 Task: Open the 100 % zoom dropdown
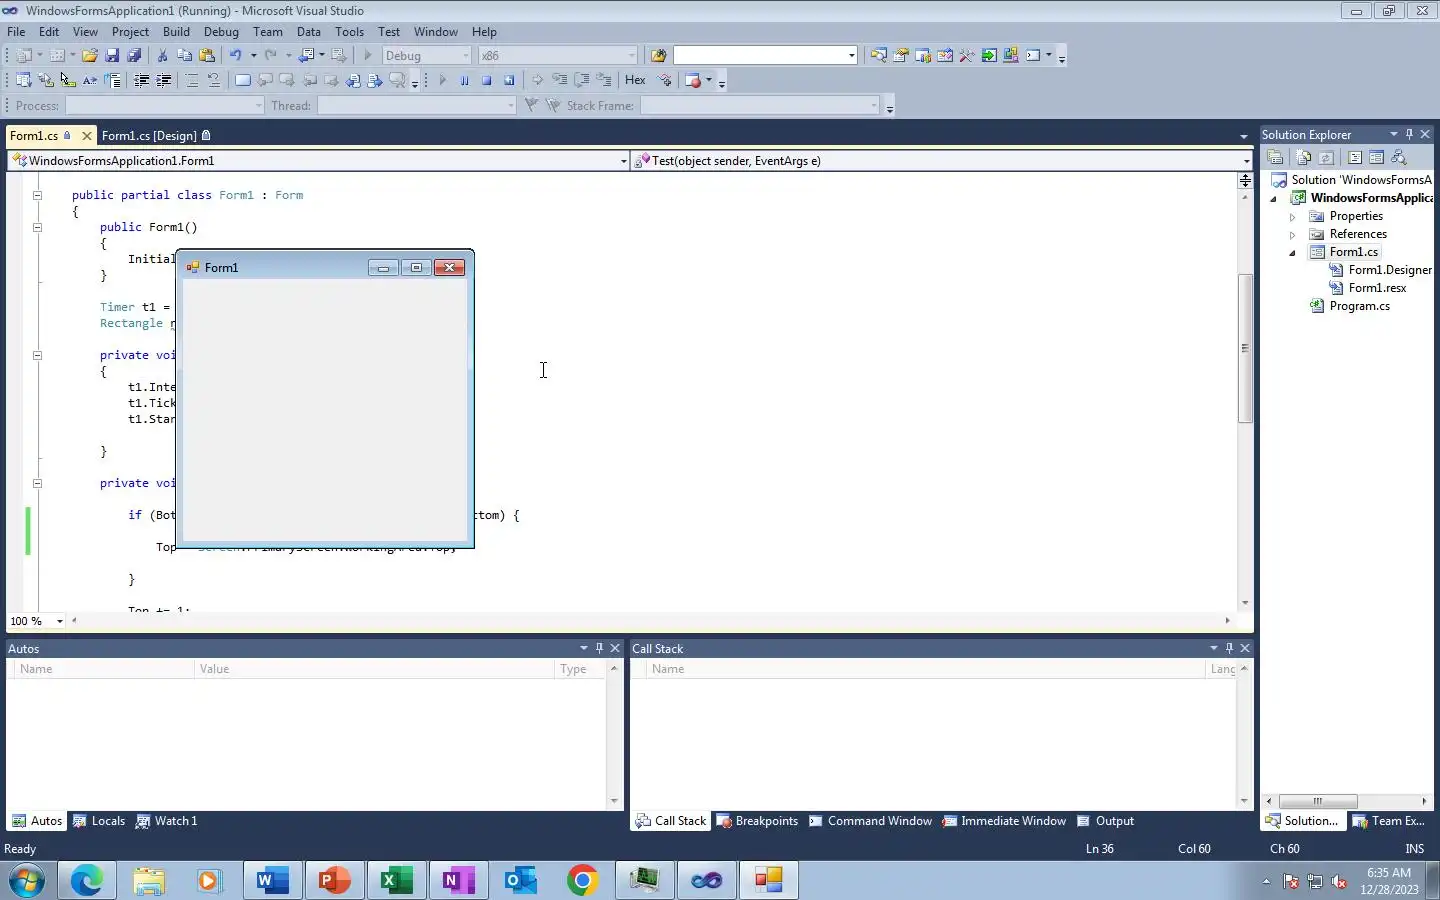(60, 621)
